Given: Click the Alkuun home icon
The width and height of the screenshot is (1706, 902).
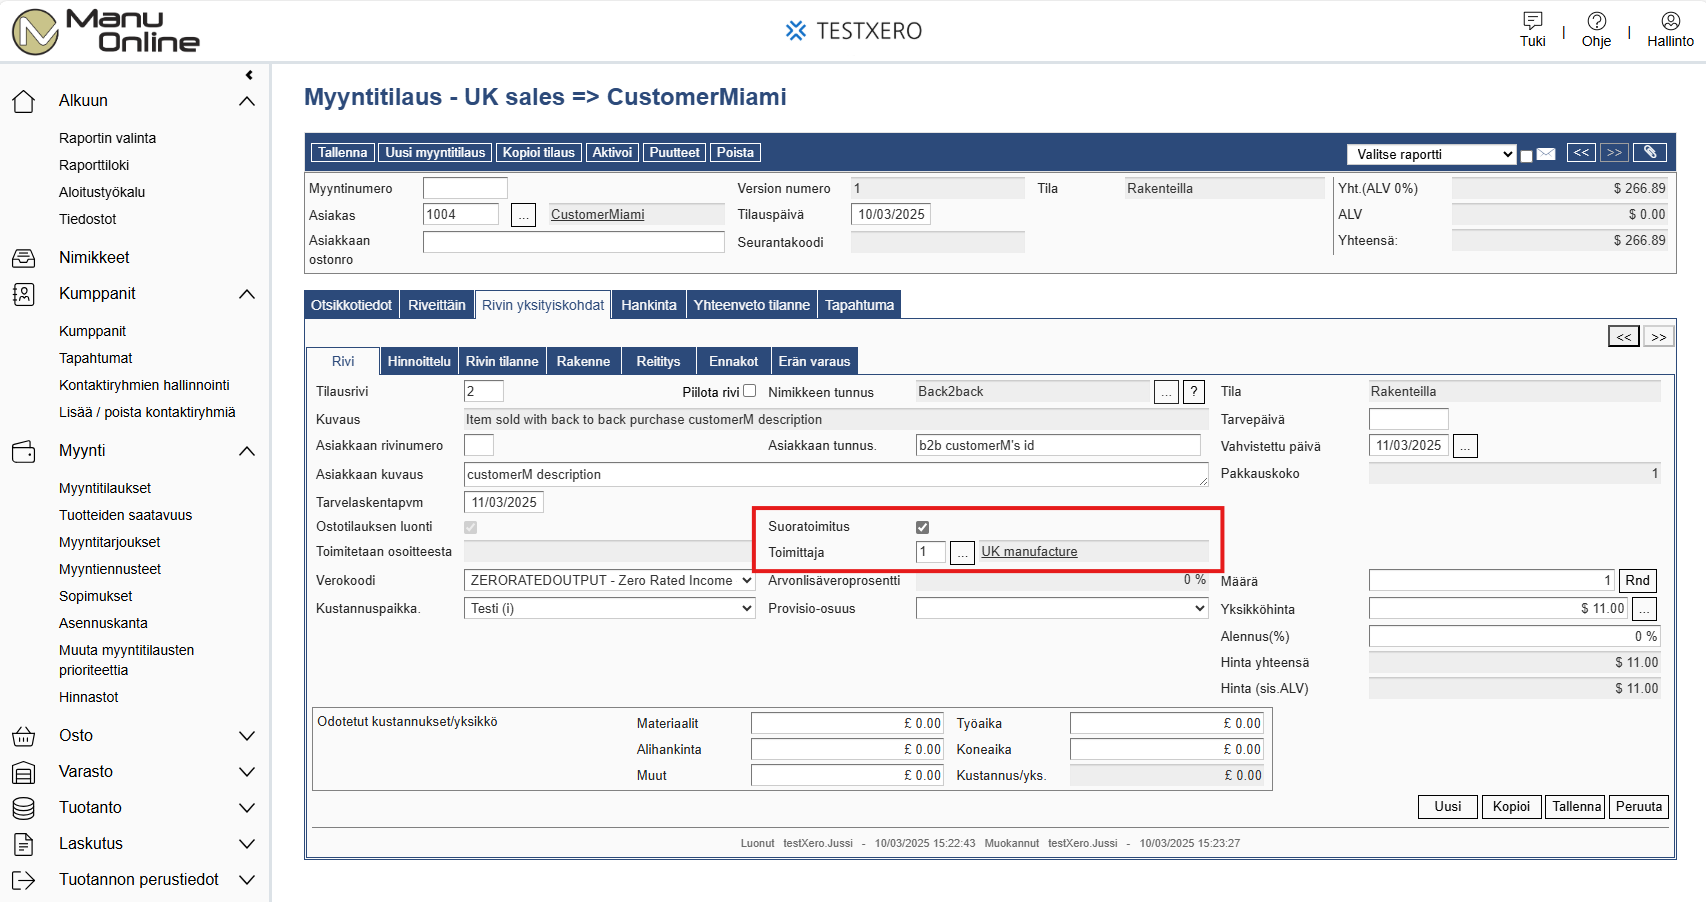Looking at the screenshot, I should (23, 101).
